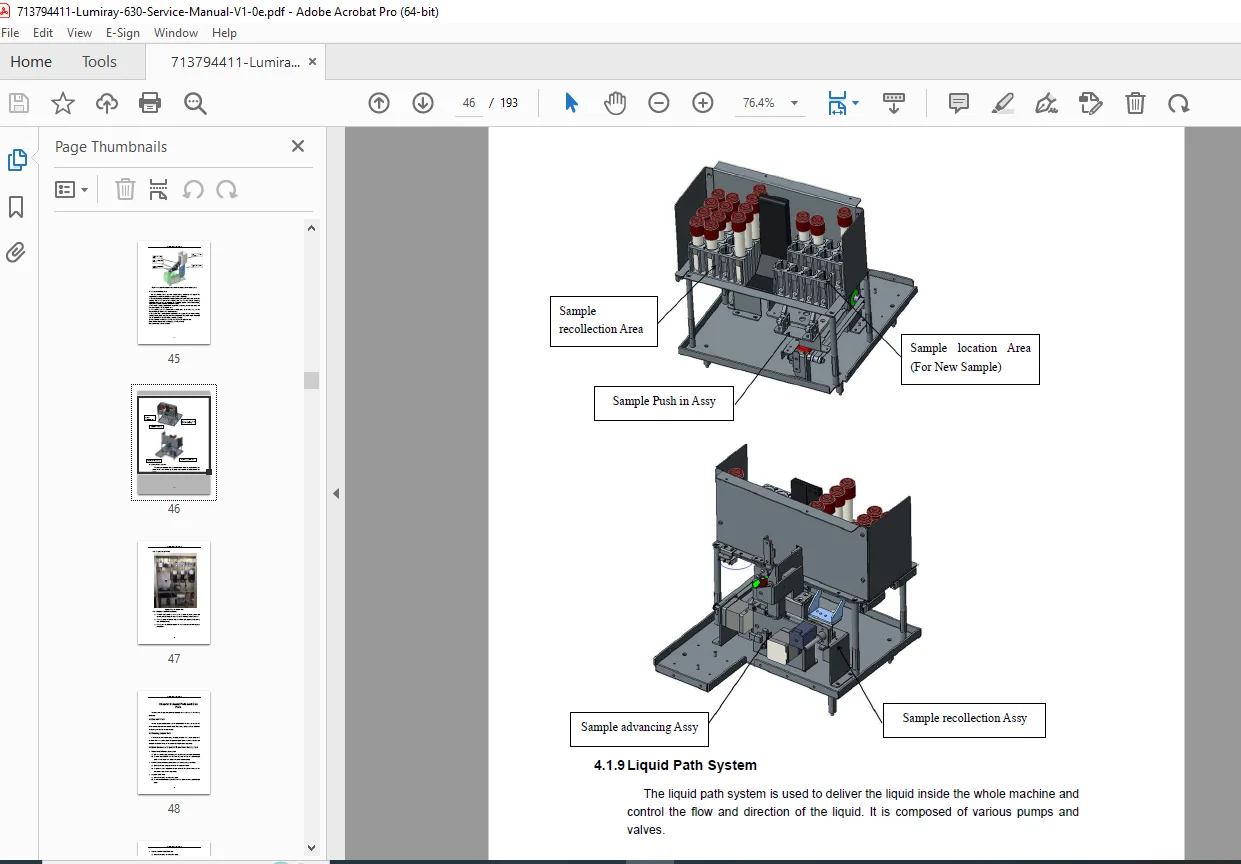Open the Find text magnifier tool
Viewport: 1241px width, 864px height.
195,103
